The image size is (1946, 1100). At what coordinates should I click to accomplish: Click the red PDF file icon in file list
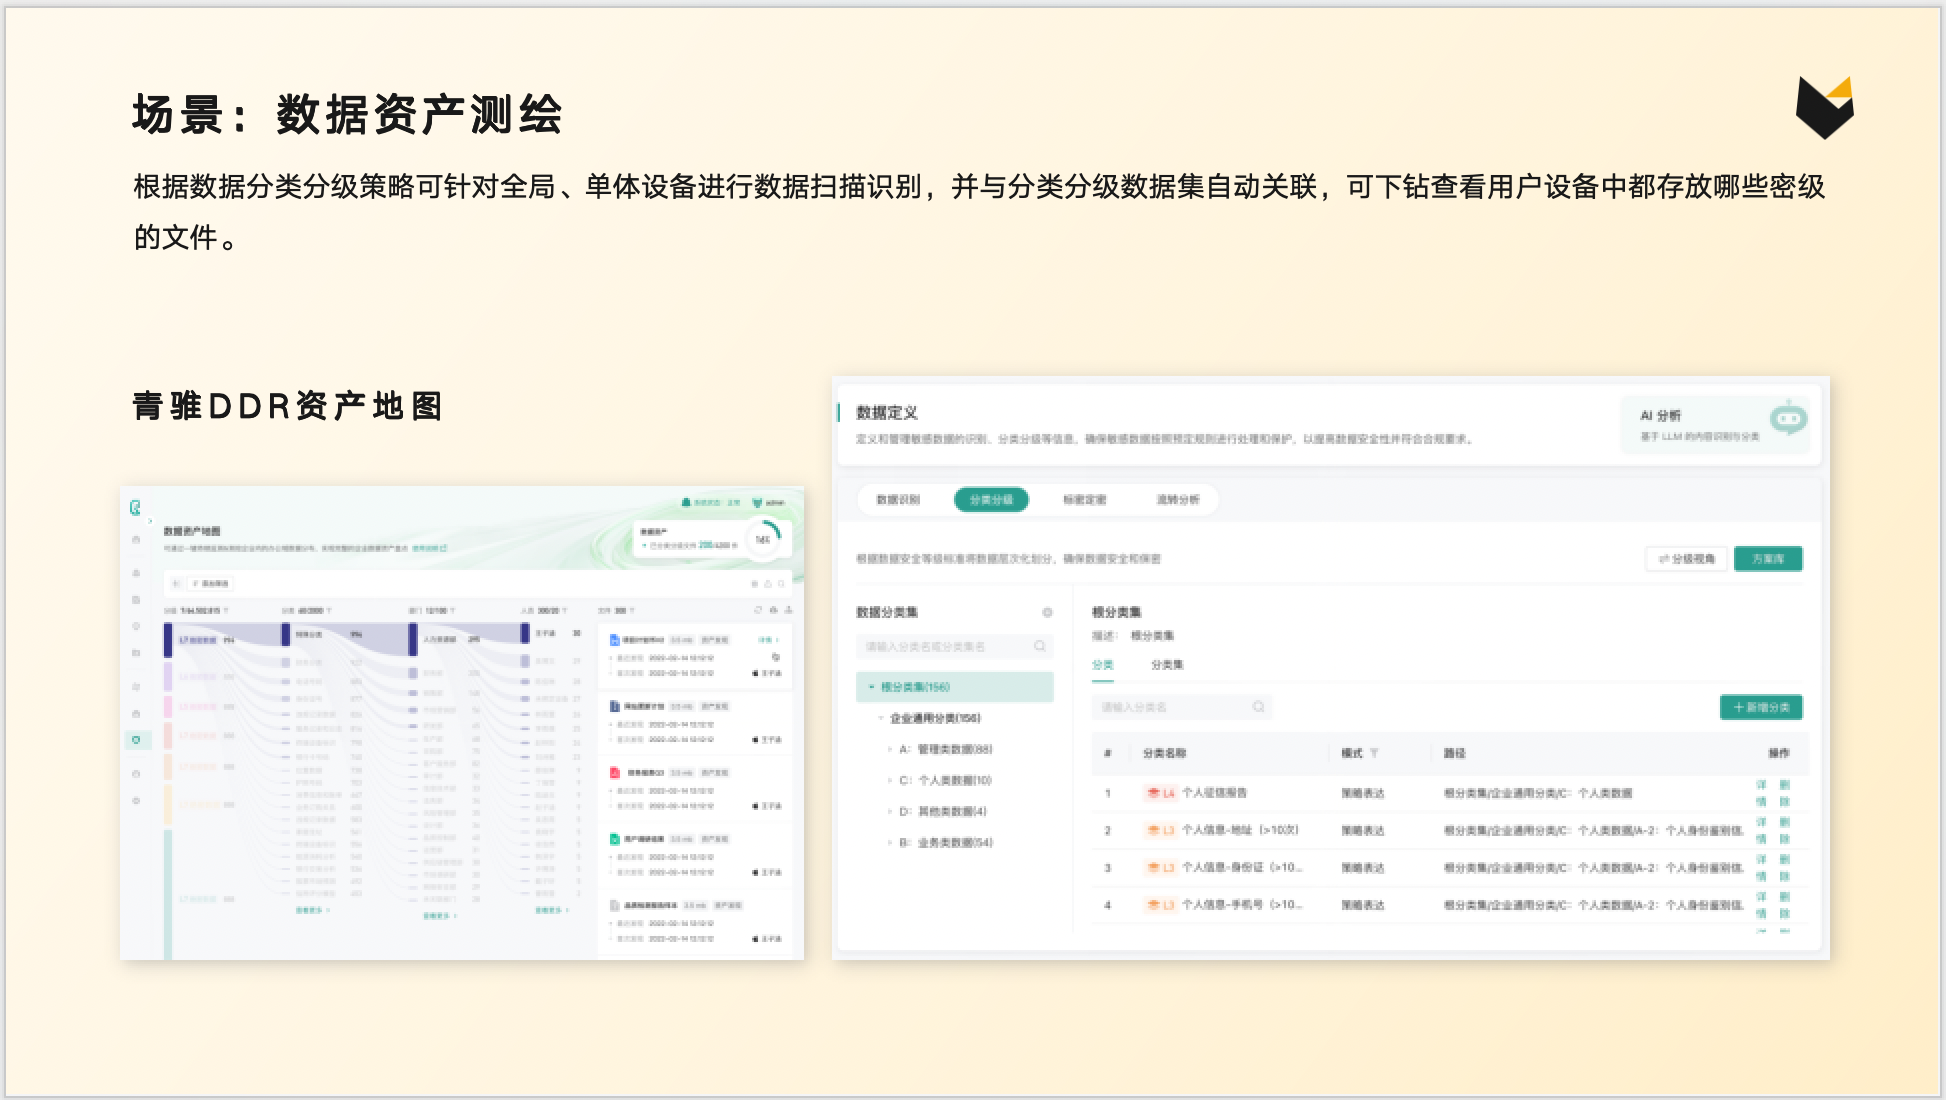[x=615, y=773]
